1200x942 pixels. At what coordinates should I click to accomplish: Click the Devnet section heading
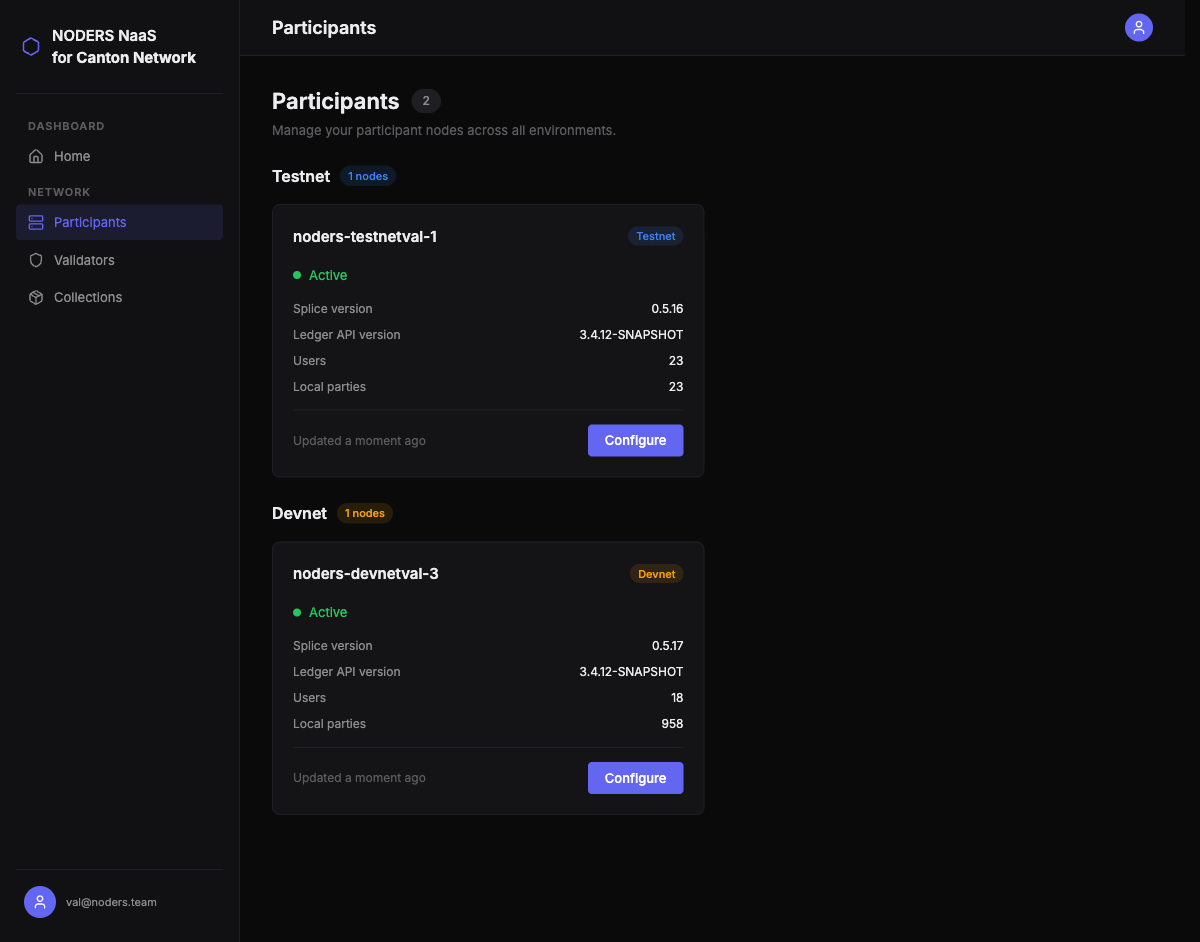299,513
